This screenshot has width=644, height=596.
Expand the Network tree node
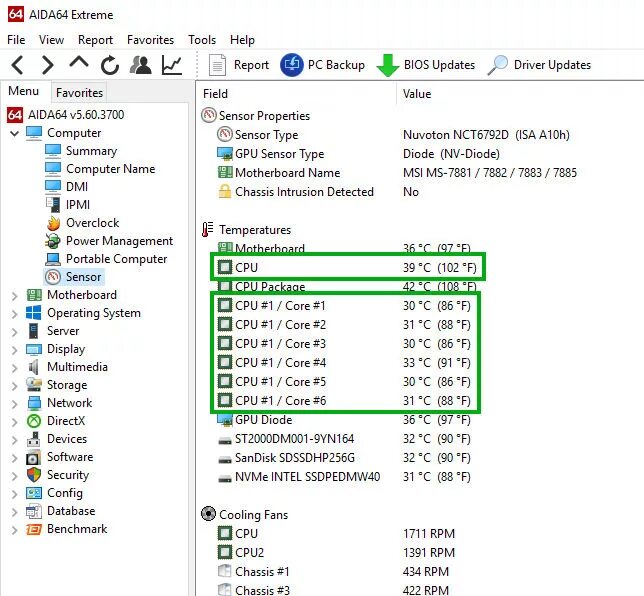click(x=14, y=404)
